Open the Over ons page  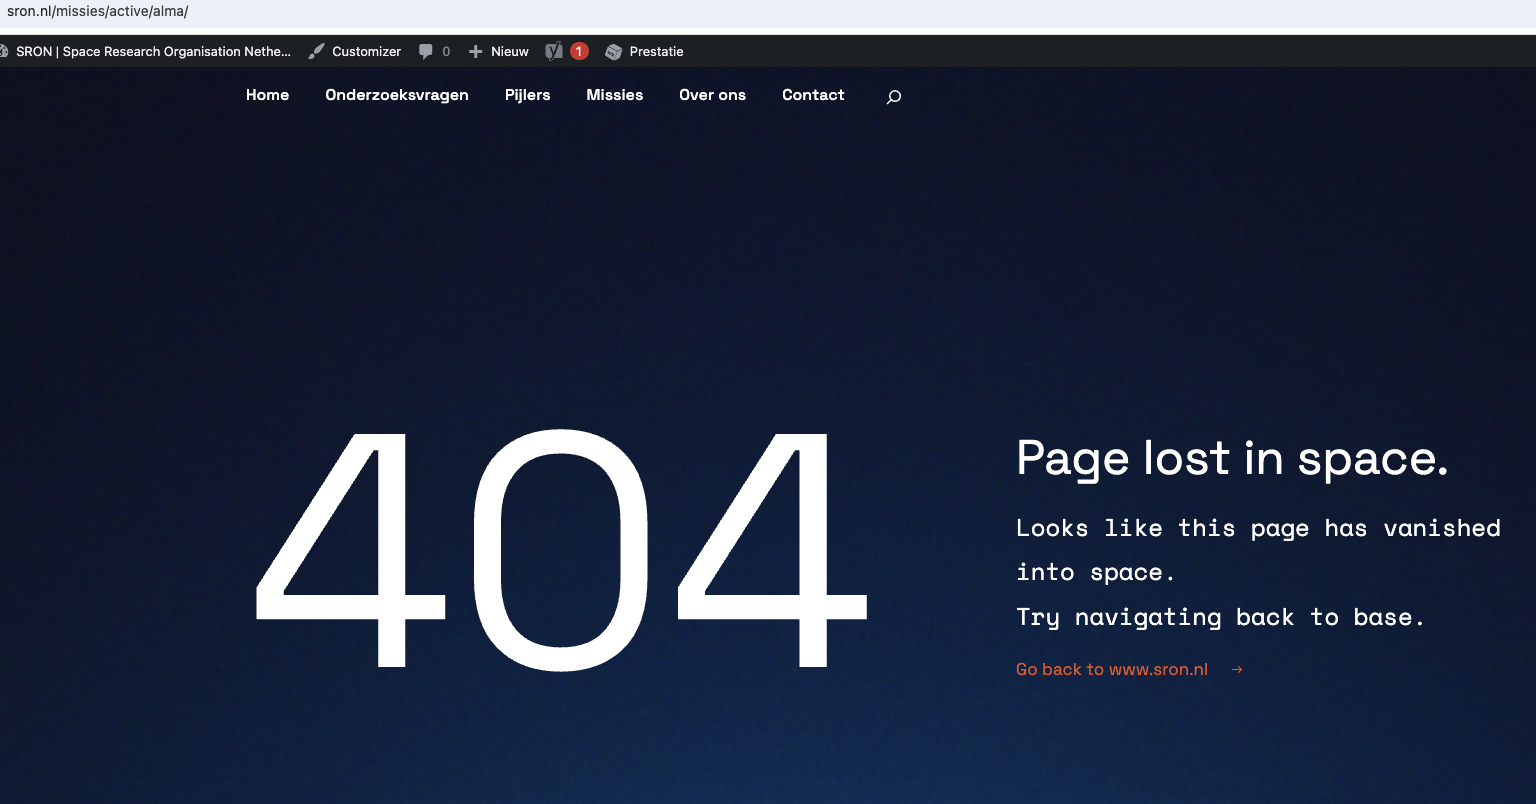point(712,95)
